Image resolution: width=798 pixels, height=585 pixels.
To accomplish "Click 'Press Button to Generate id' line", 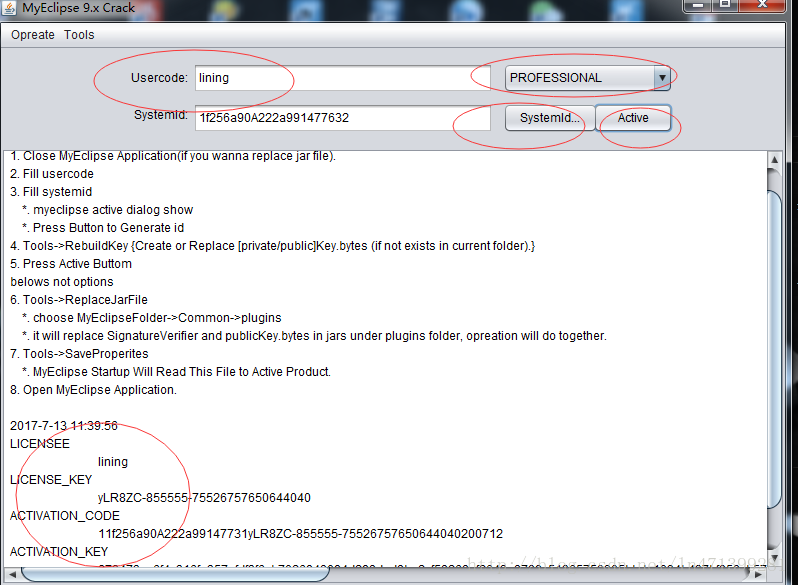I will 103,228.
